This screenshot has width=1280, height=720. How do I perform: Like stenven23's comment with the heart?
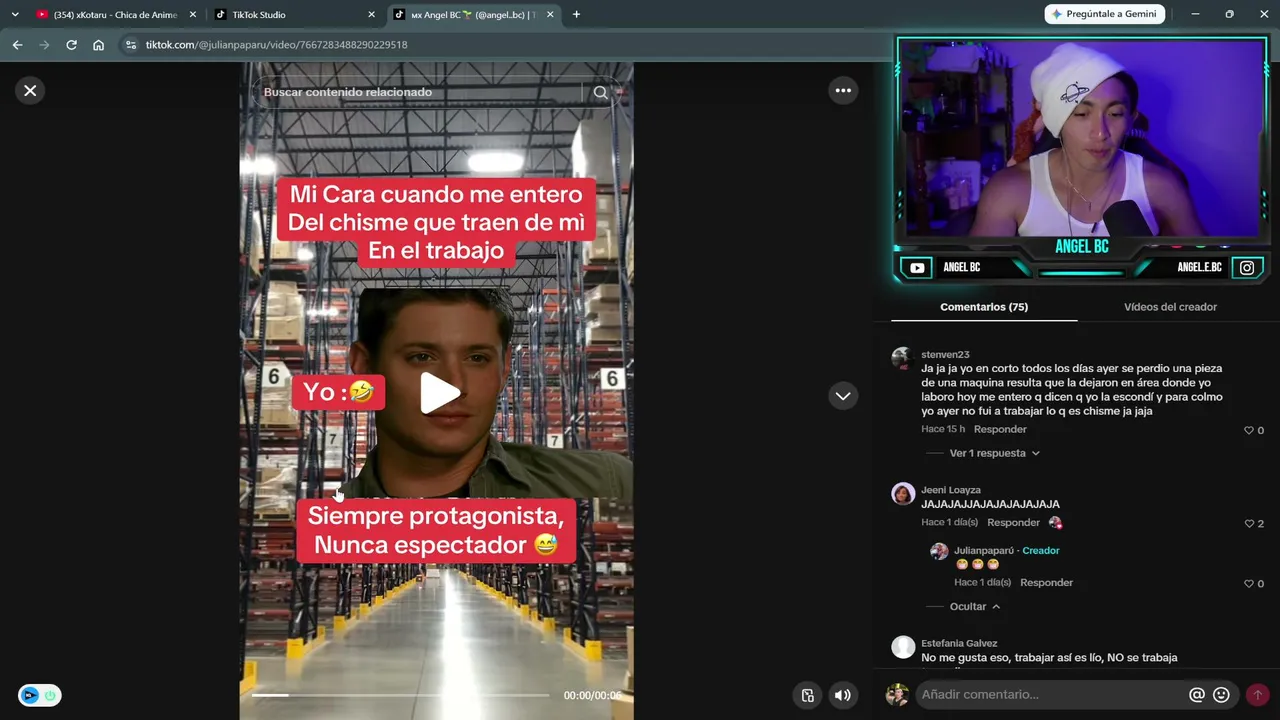(1249, 430)
